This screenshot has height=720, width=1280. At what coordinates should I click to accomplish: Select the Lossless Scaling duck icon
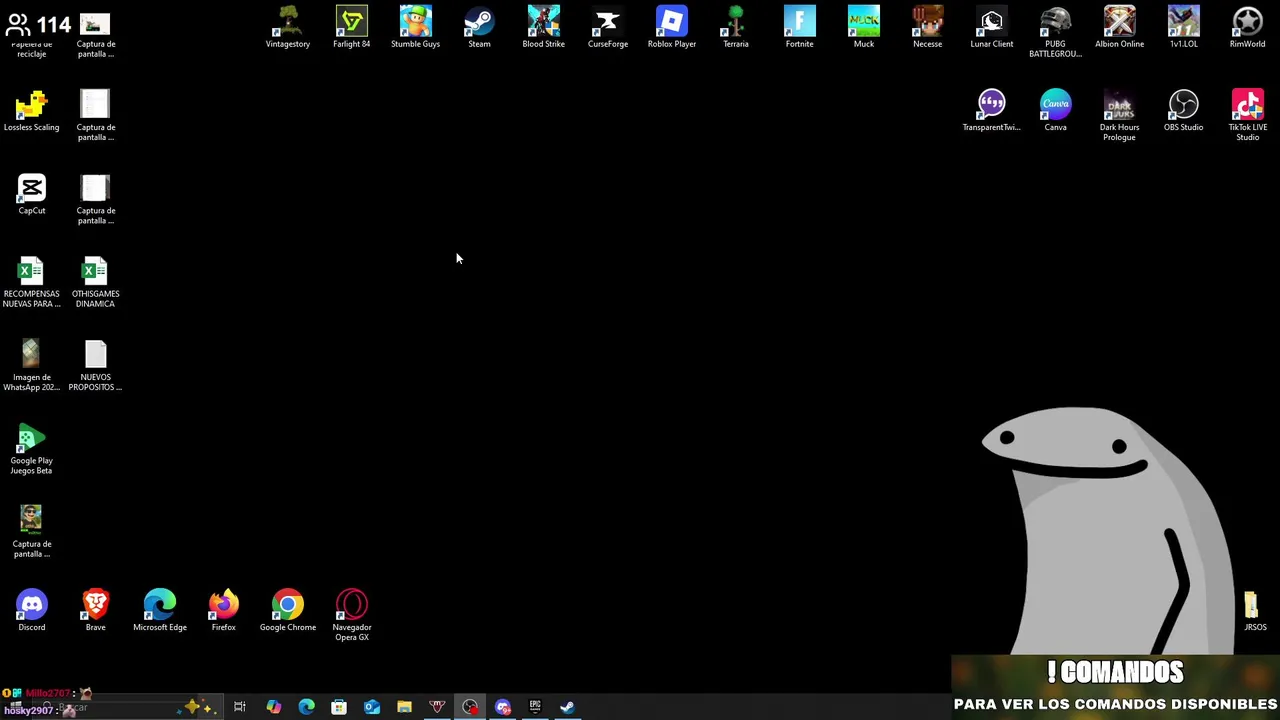coord(32,111)
